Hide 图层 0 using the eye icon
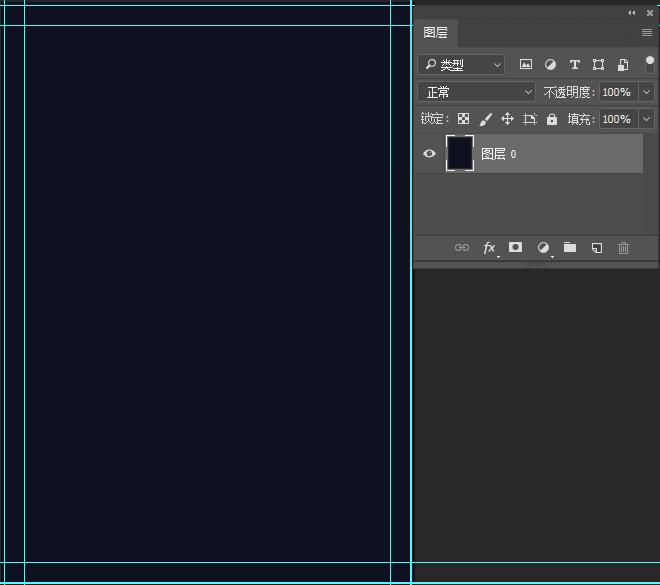Image resolution: width=660 pixels, height=585 pixels. coord(430,154)
